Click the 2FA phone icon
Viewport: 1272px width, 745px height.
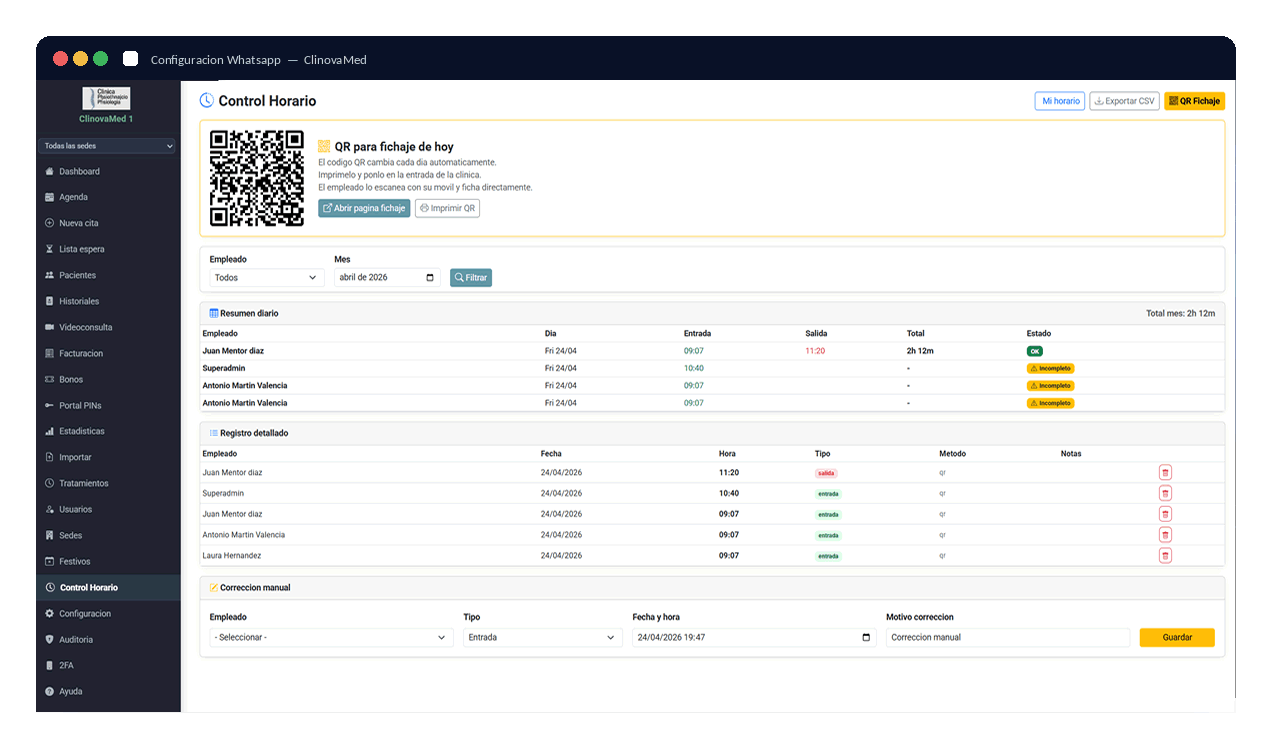pyautogui.click(x=50, y=665)
